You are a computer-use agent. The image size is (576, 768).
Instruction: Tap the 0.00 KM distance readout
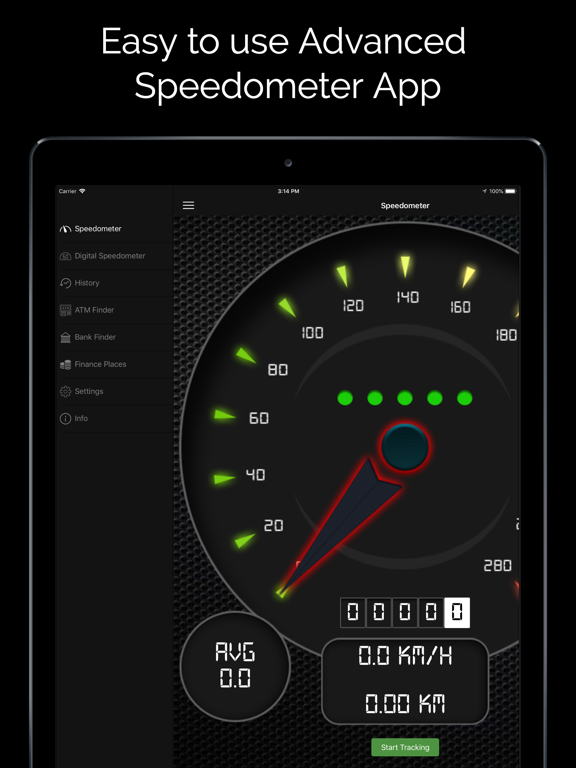[405, 703]
